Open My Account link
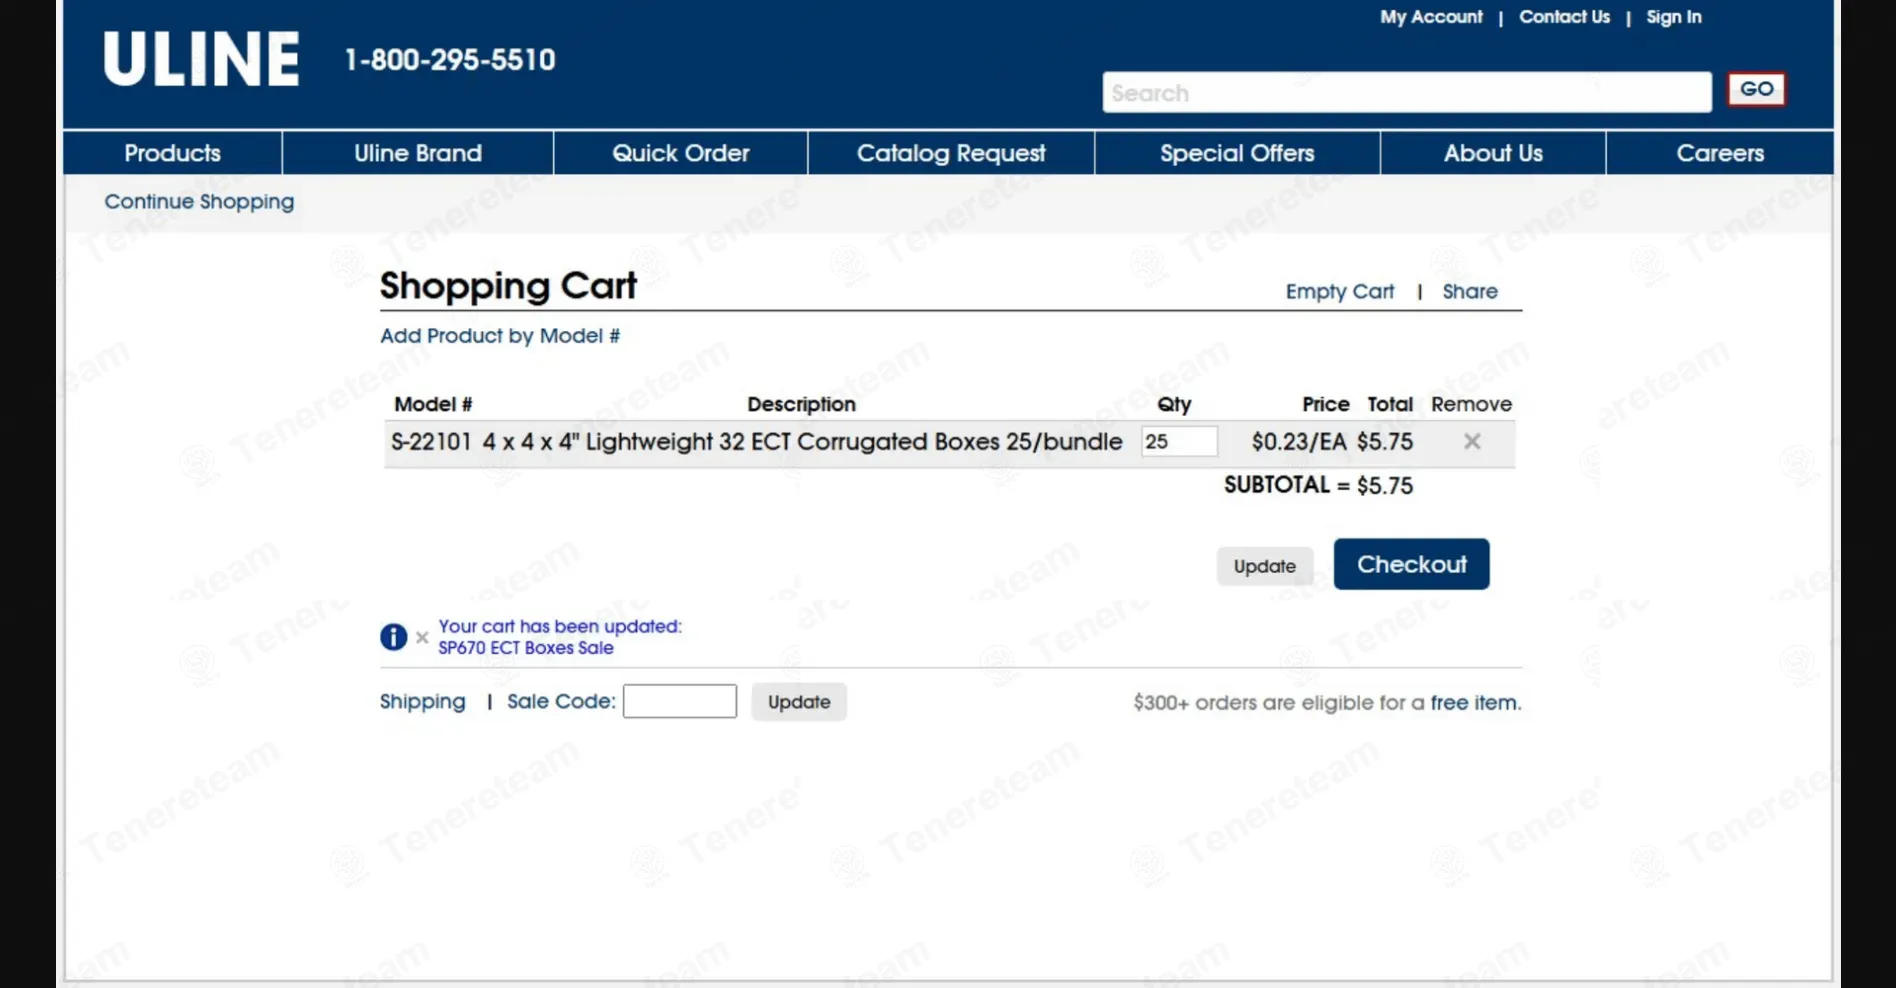This screenshot has width=1896, height=988. click(1431, 17)
